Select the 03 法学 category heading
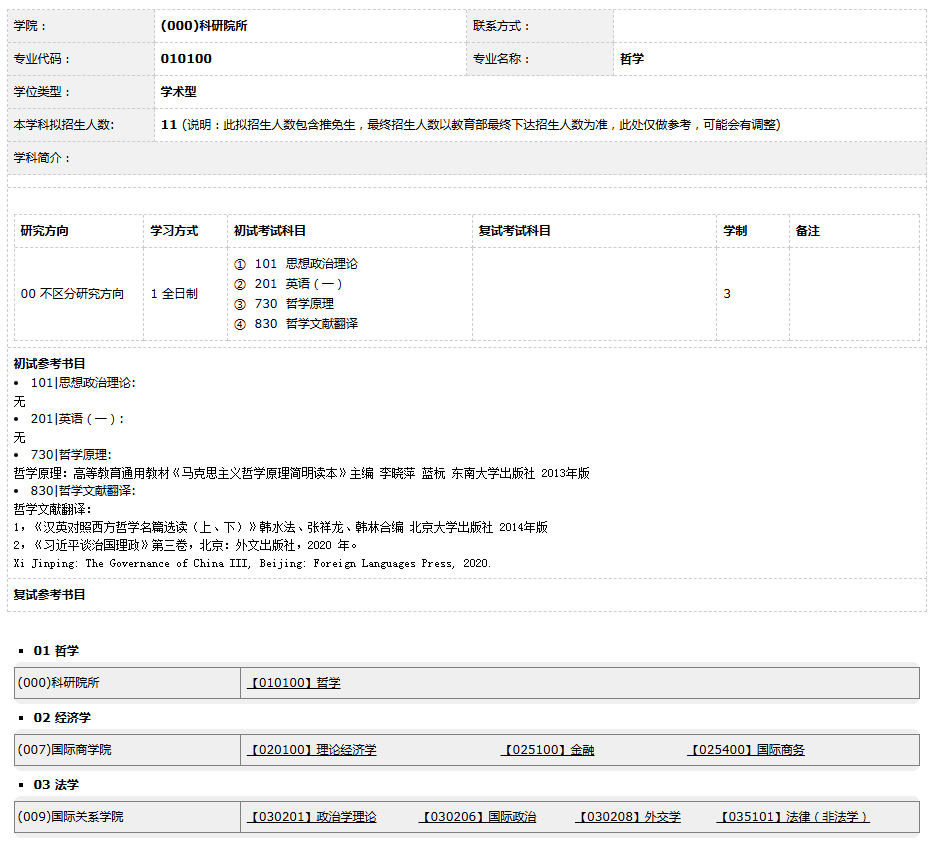 coord(55,785)
